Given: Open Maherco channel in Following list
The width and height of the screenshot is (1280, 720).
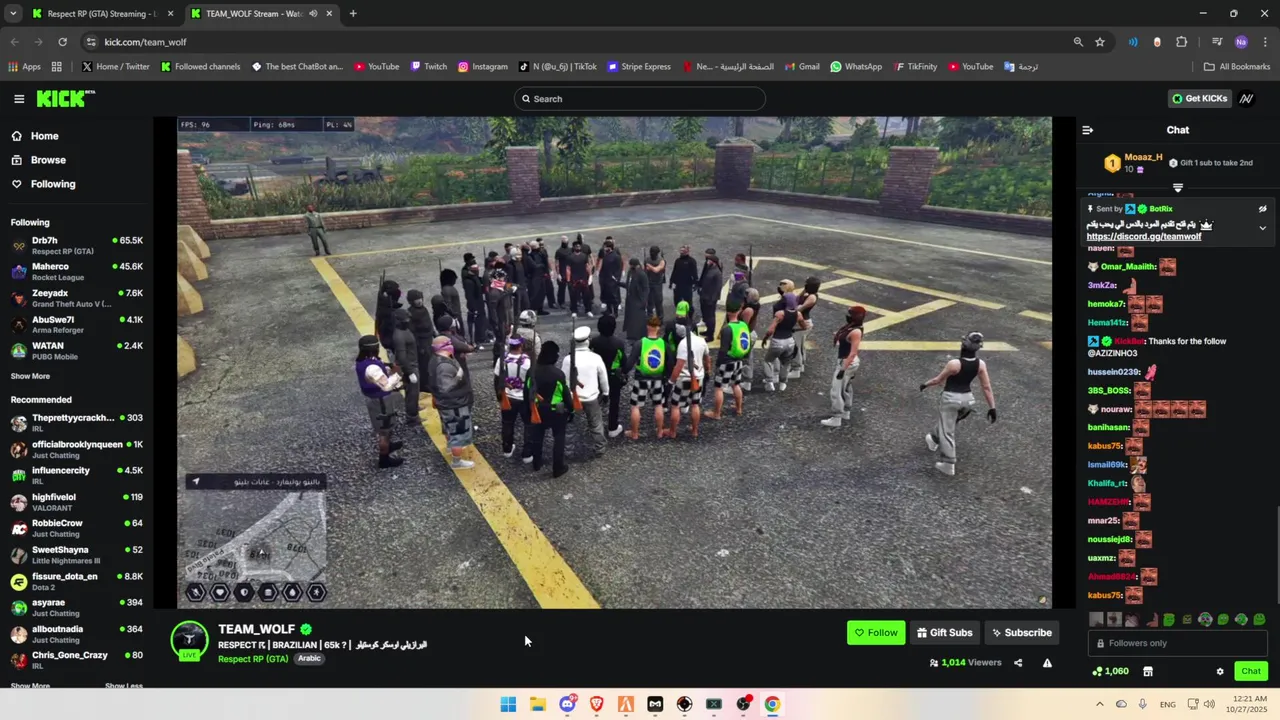Looking at the screenshot, I should 77,271.
